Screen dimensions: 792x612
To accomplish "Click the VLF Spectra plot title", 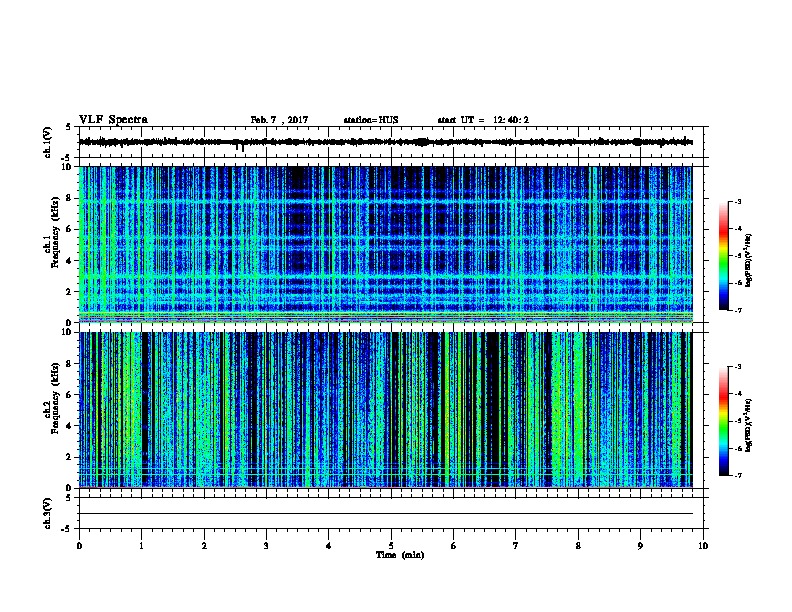I will pos(113,120).
